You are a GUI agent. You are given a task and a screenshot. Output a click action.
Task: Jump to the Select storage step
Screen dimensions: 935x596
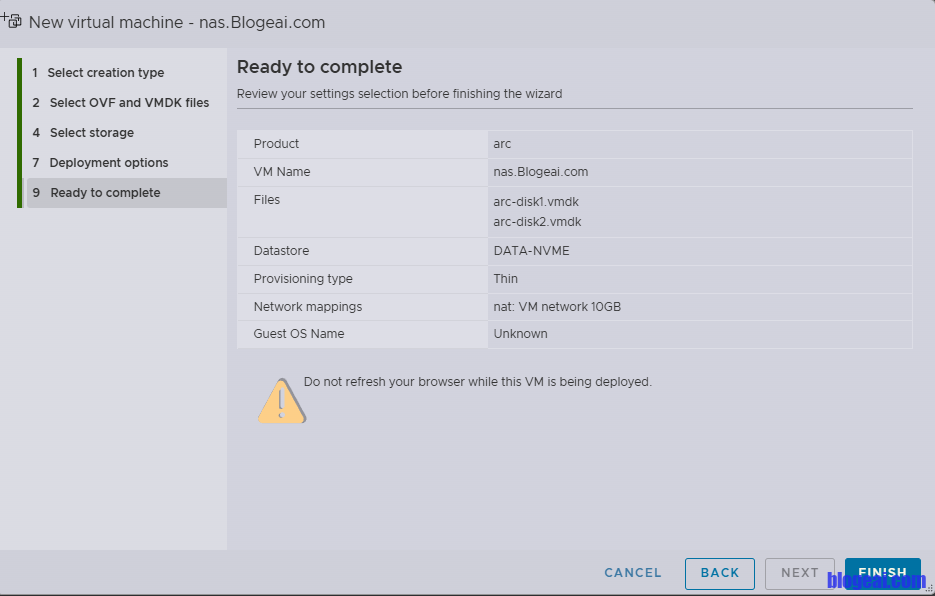(x=91, y=133)
